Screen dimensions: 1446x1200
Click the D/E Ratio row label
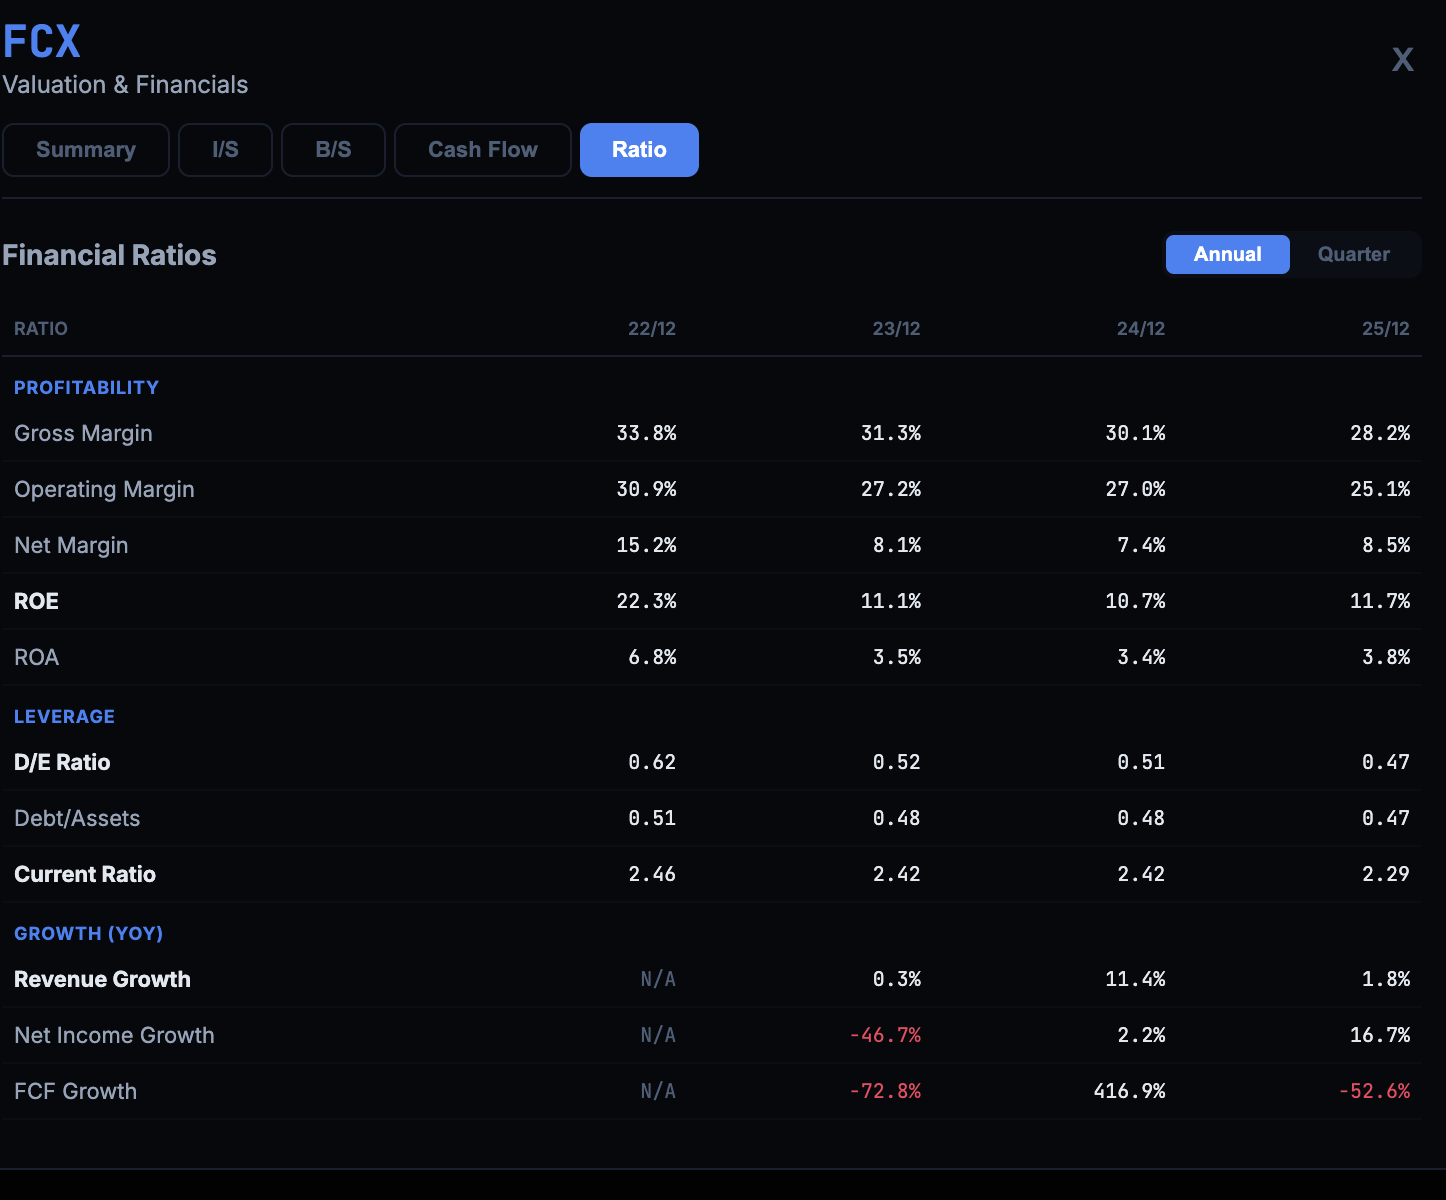pyautogui.click(x=62, y=762)
